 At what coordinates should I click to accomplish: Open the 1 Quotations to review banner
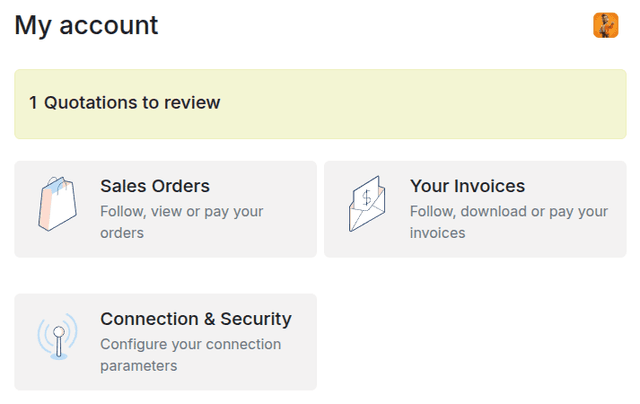tap(320, 103)
